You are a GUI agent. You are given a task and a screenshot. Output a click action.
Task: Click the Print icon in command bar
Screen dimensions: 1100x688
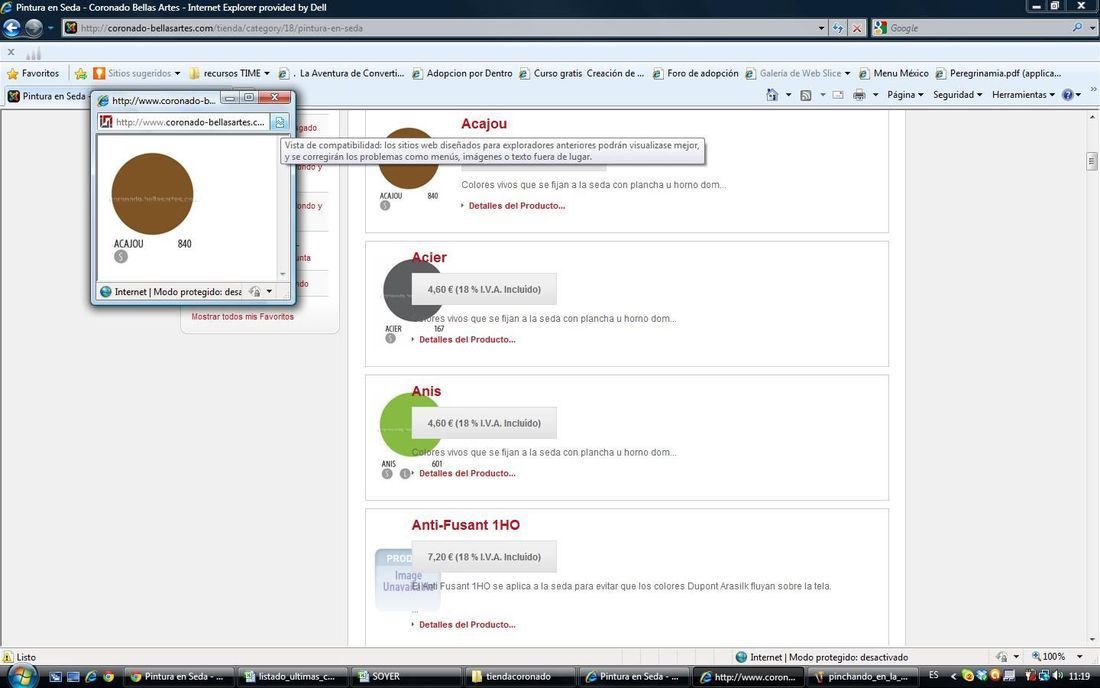coord(859,95)
